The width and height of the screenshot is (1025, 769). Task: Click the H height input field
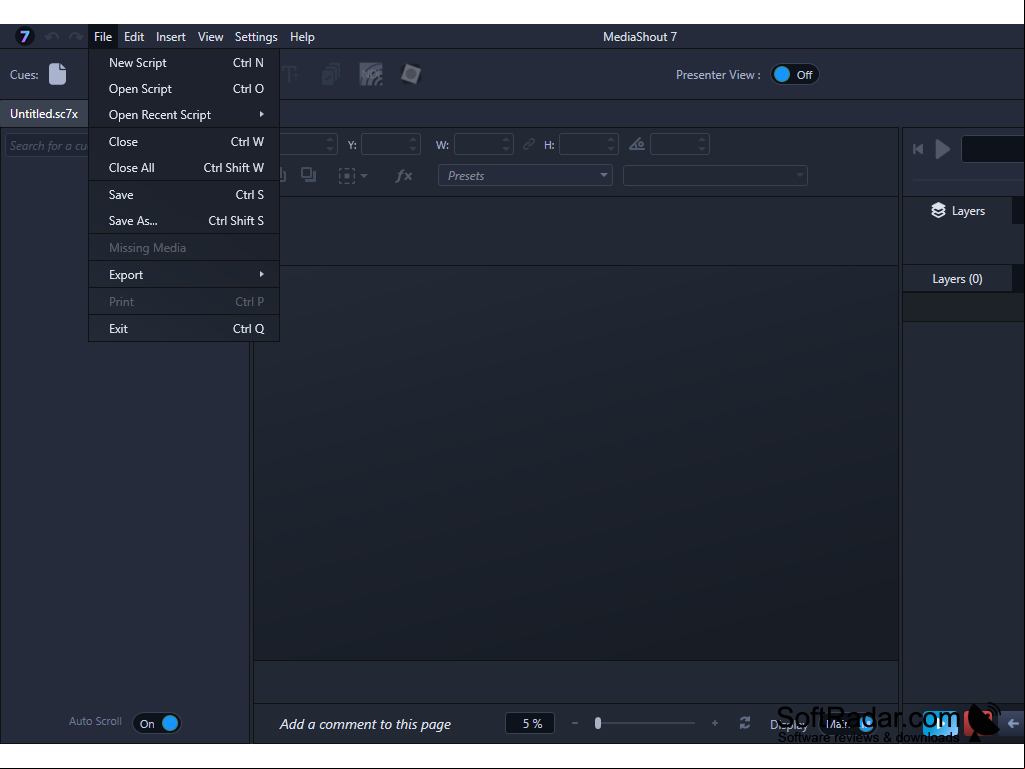point(588,145)
